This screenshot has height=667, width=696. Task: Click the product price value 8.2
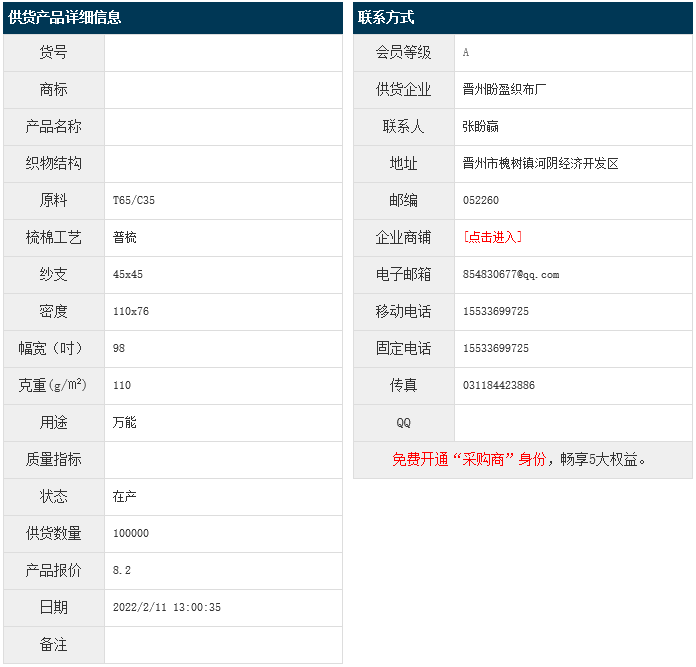click(122, 570)
